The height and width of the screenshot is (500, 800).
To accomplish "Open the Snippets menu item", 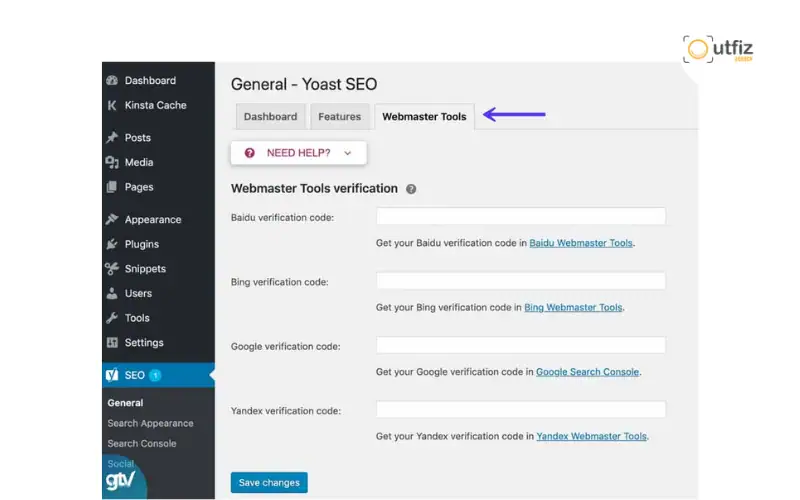I will click(145, 269).
